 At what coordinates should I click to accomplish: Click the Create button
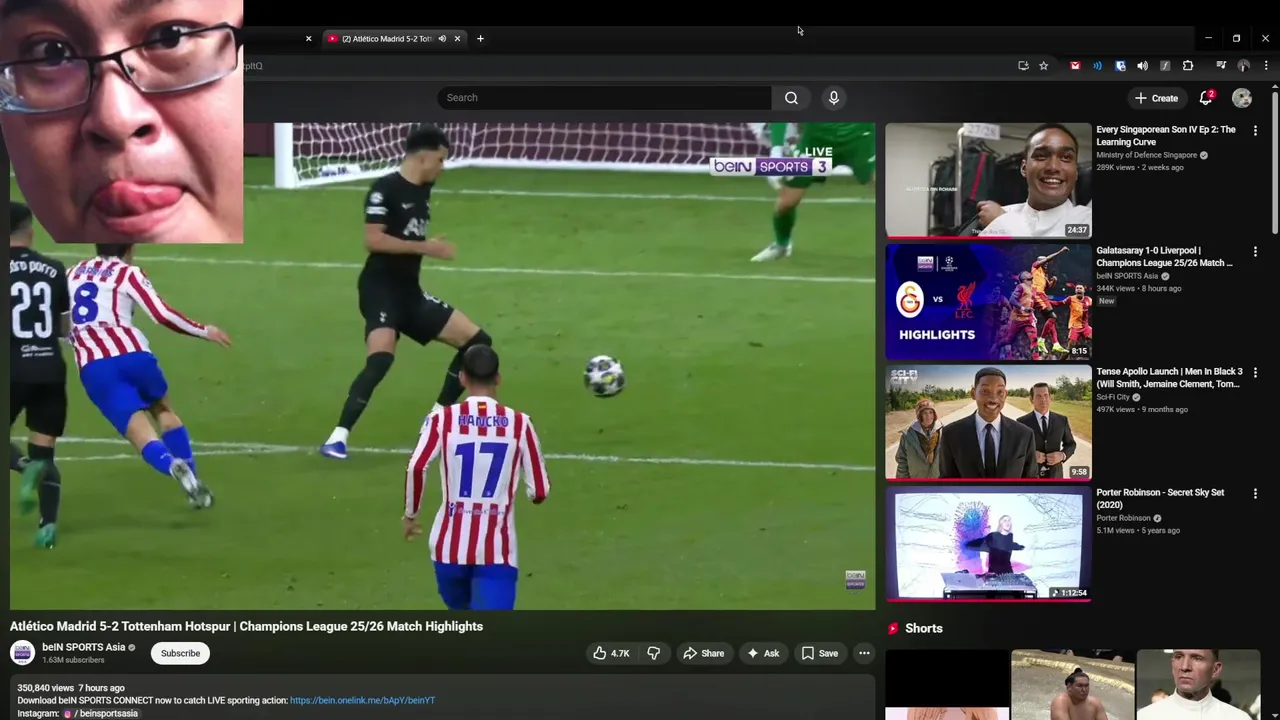[1156, 98]
